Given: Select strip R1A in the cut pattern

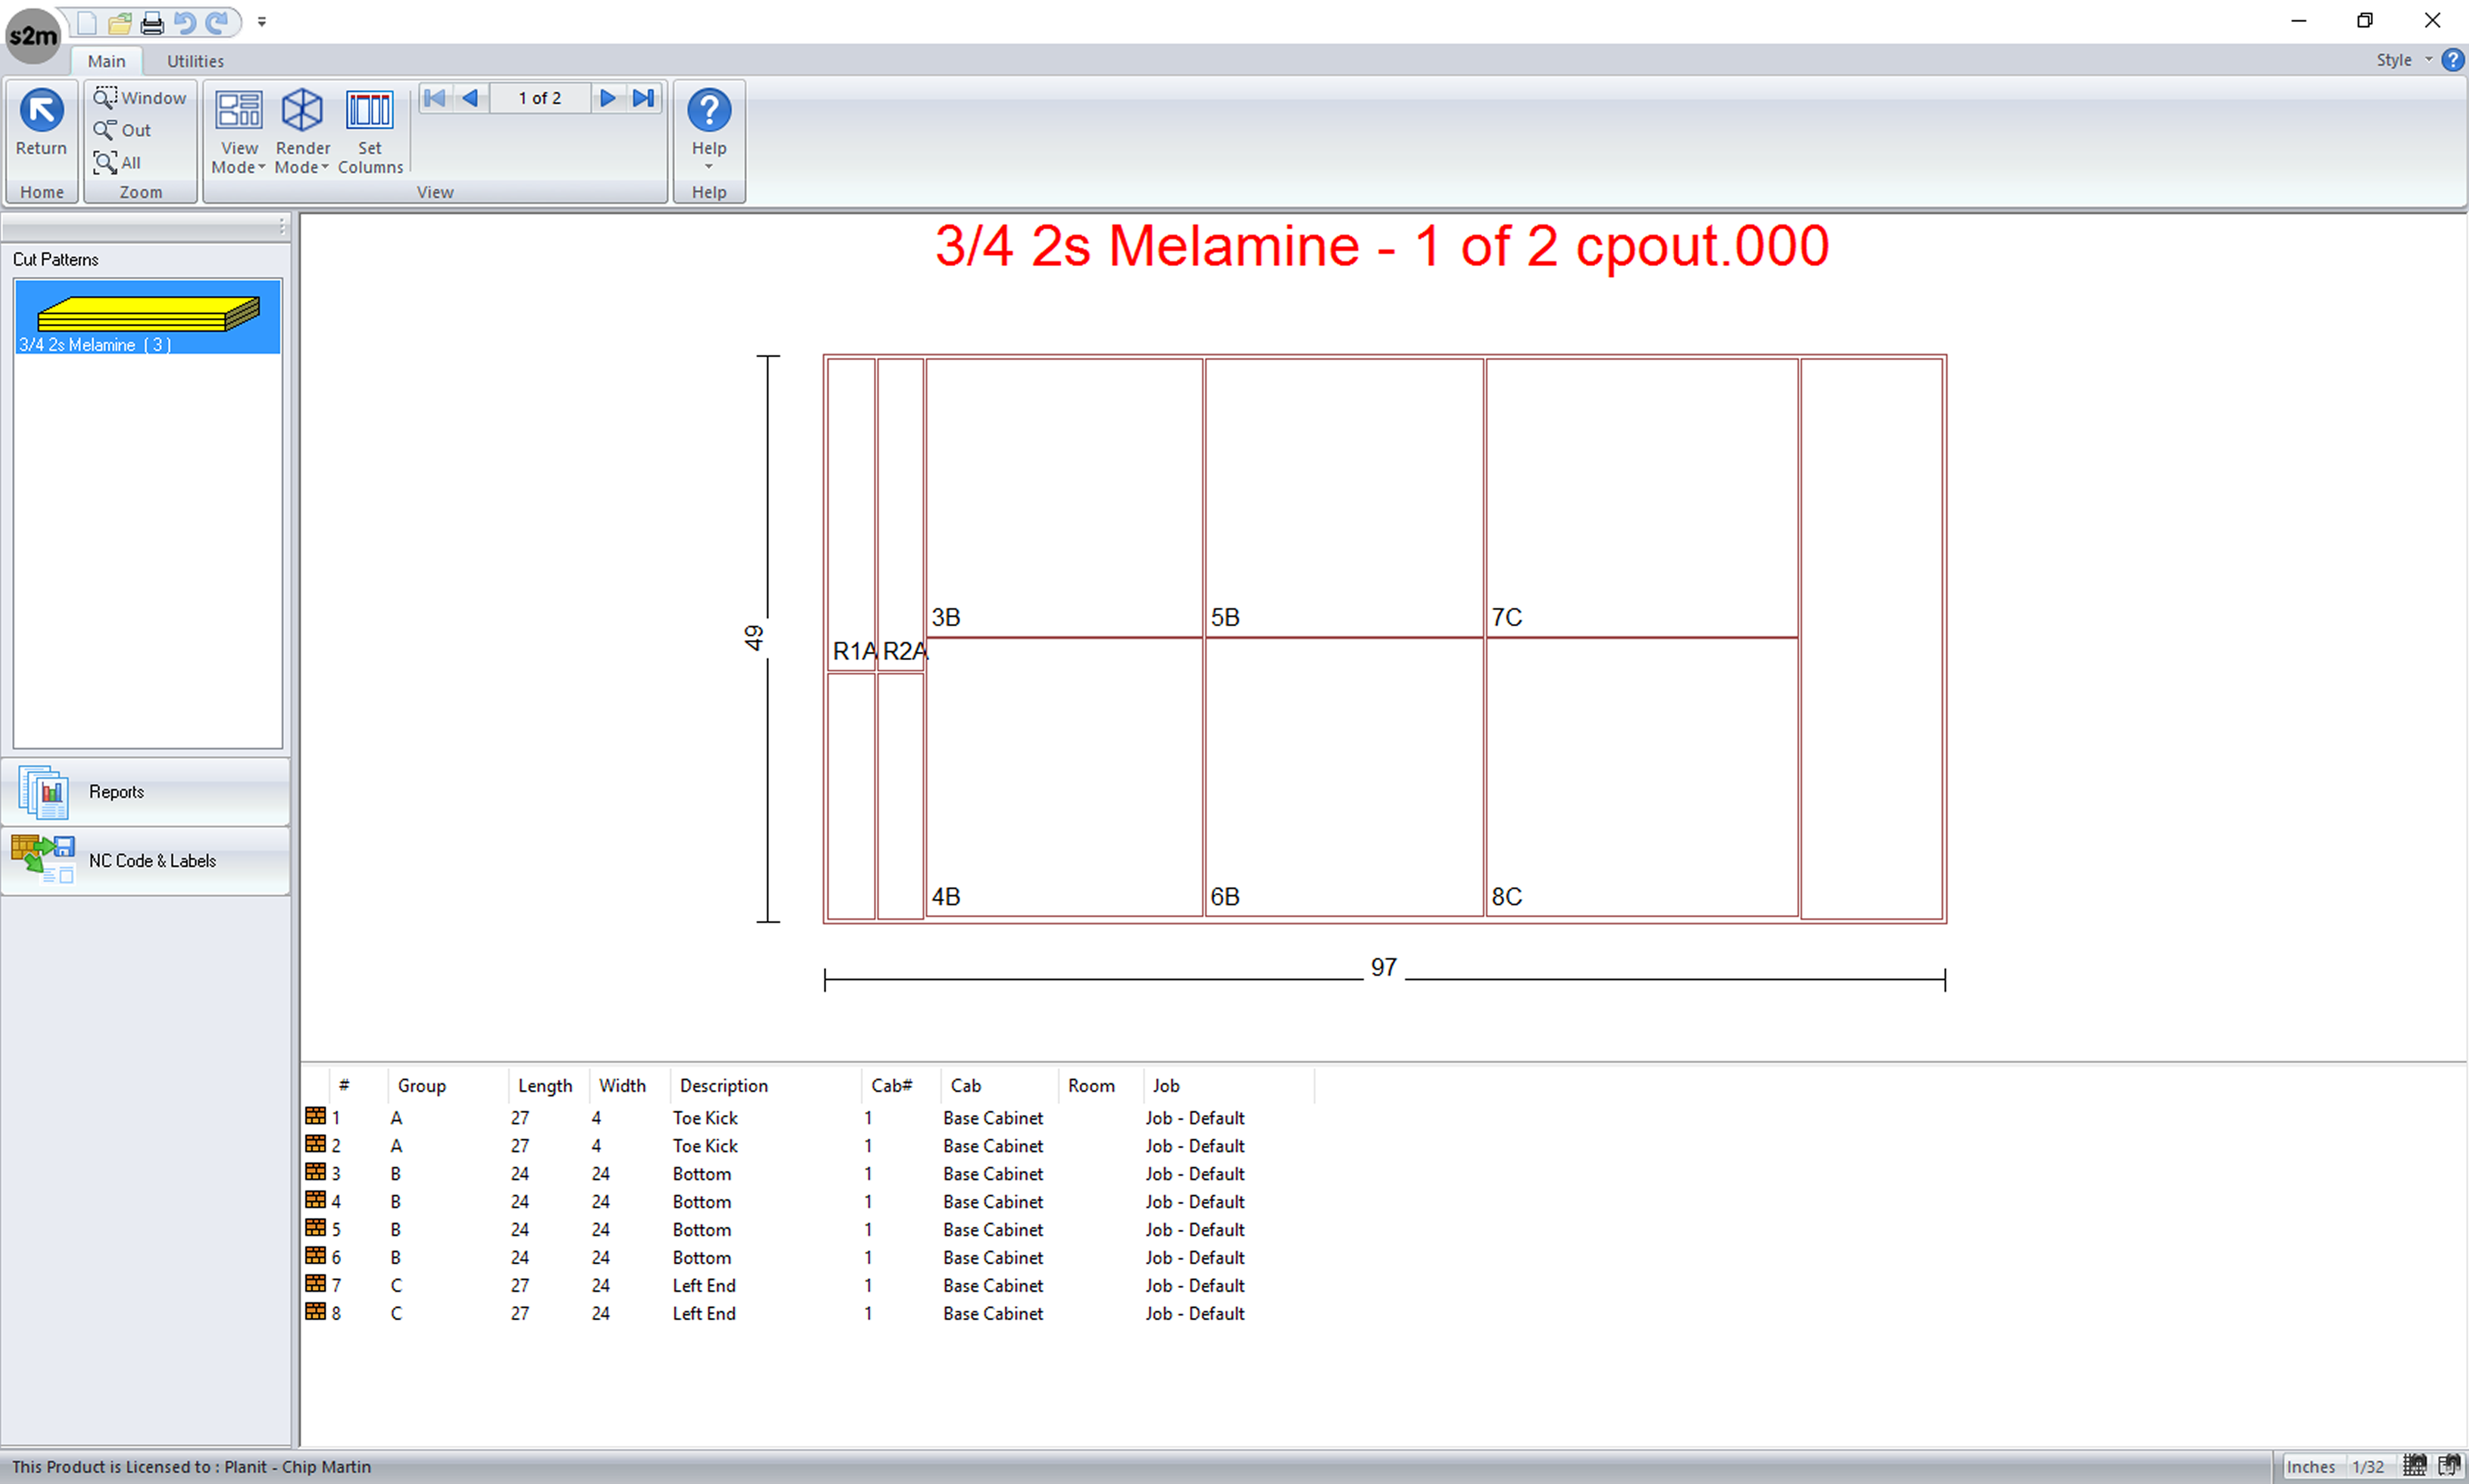Looking at the screenshot, I should click(x=852, y=514).
